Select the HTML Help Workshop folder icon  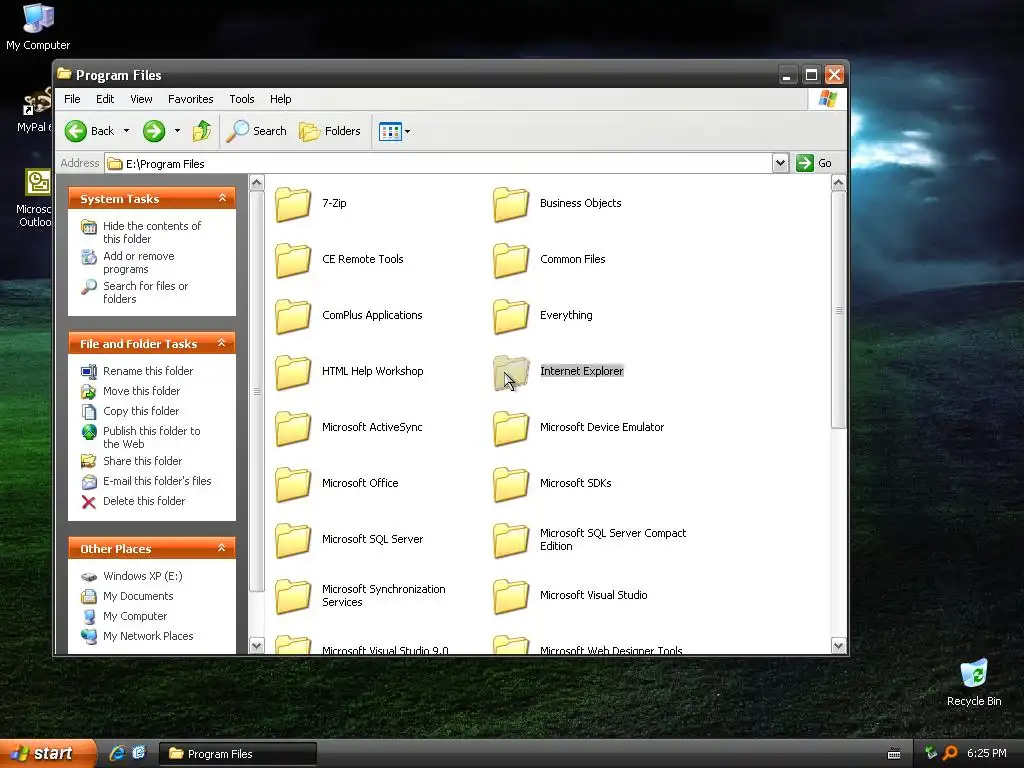pyautogui.click(x=293, y=372)
